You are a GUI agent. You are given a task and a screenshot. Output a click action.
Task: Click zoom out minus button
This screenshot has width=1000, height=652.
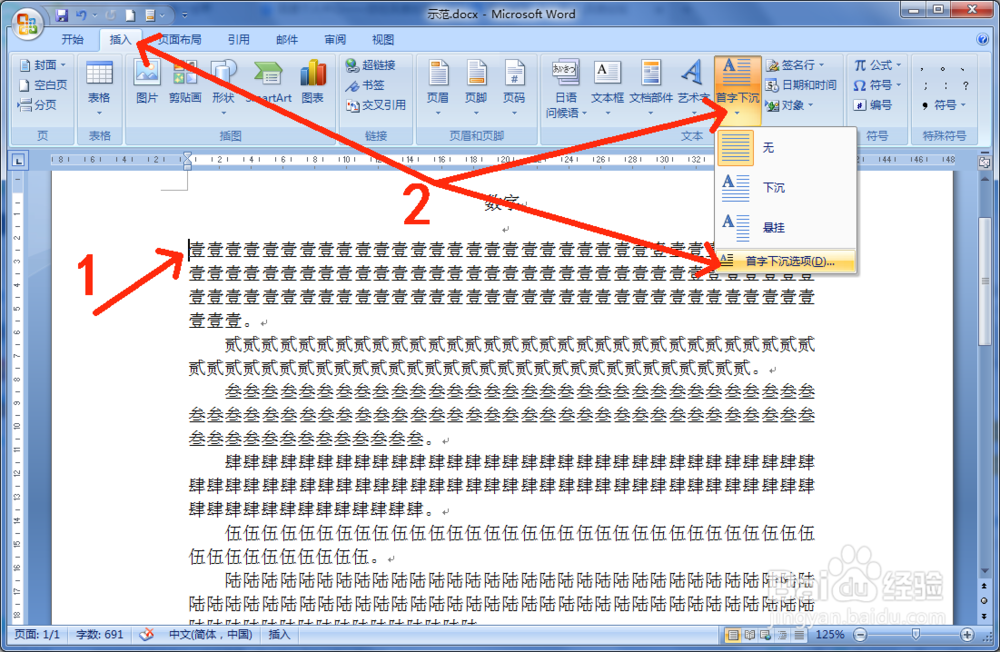tap(860, 635)
